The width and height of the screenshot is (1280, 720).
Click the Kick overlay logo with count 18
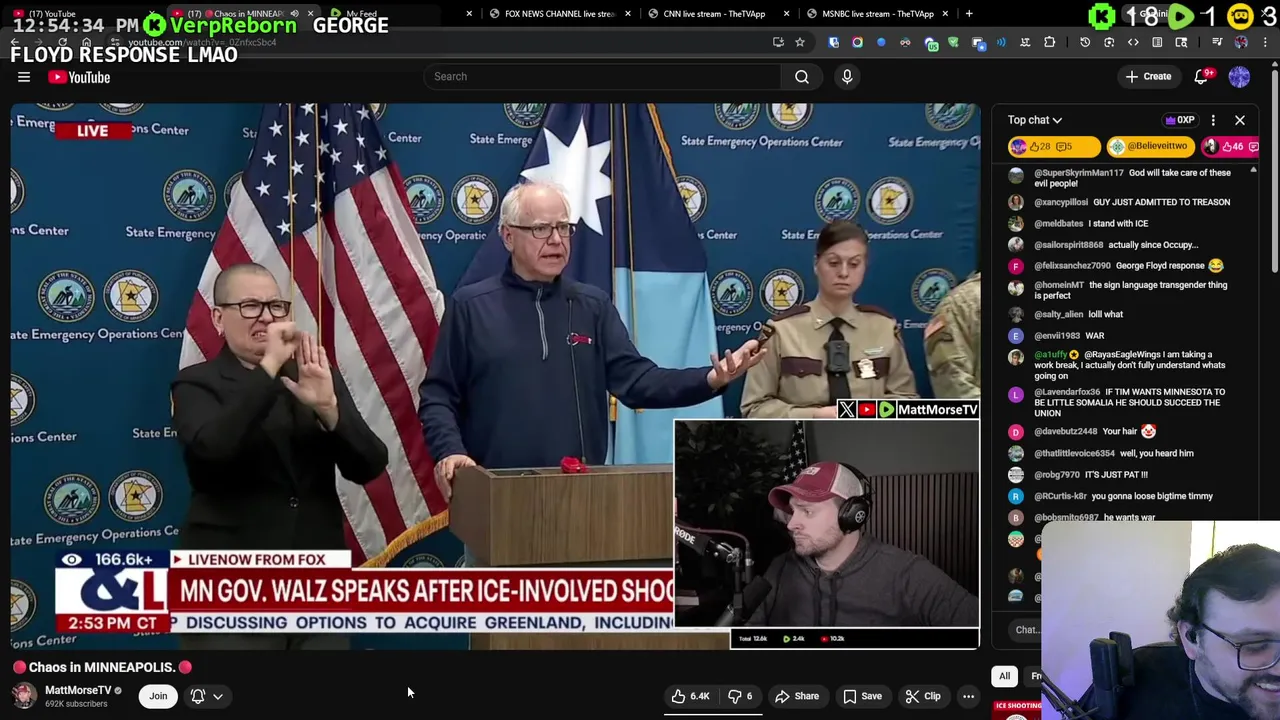click(x=1102, y=16)
